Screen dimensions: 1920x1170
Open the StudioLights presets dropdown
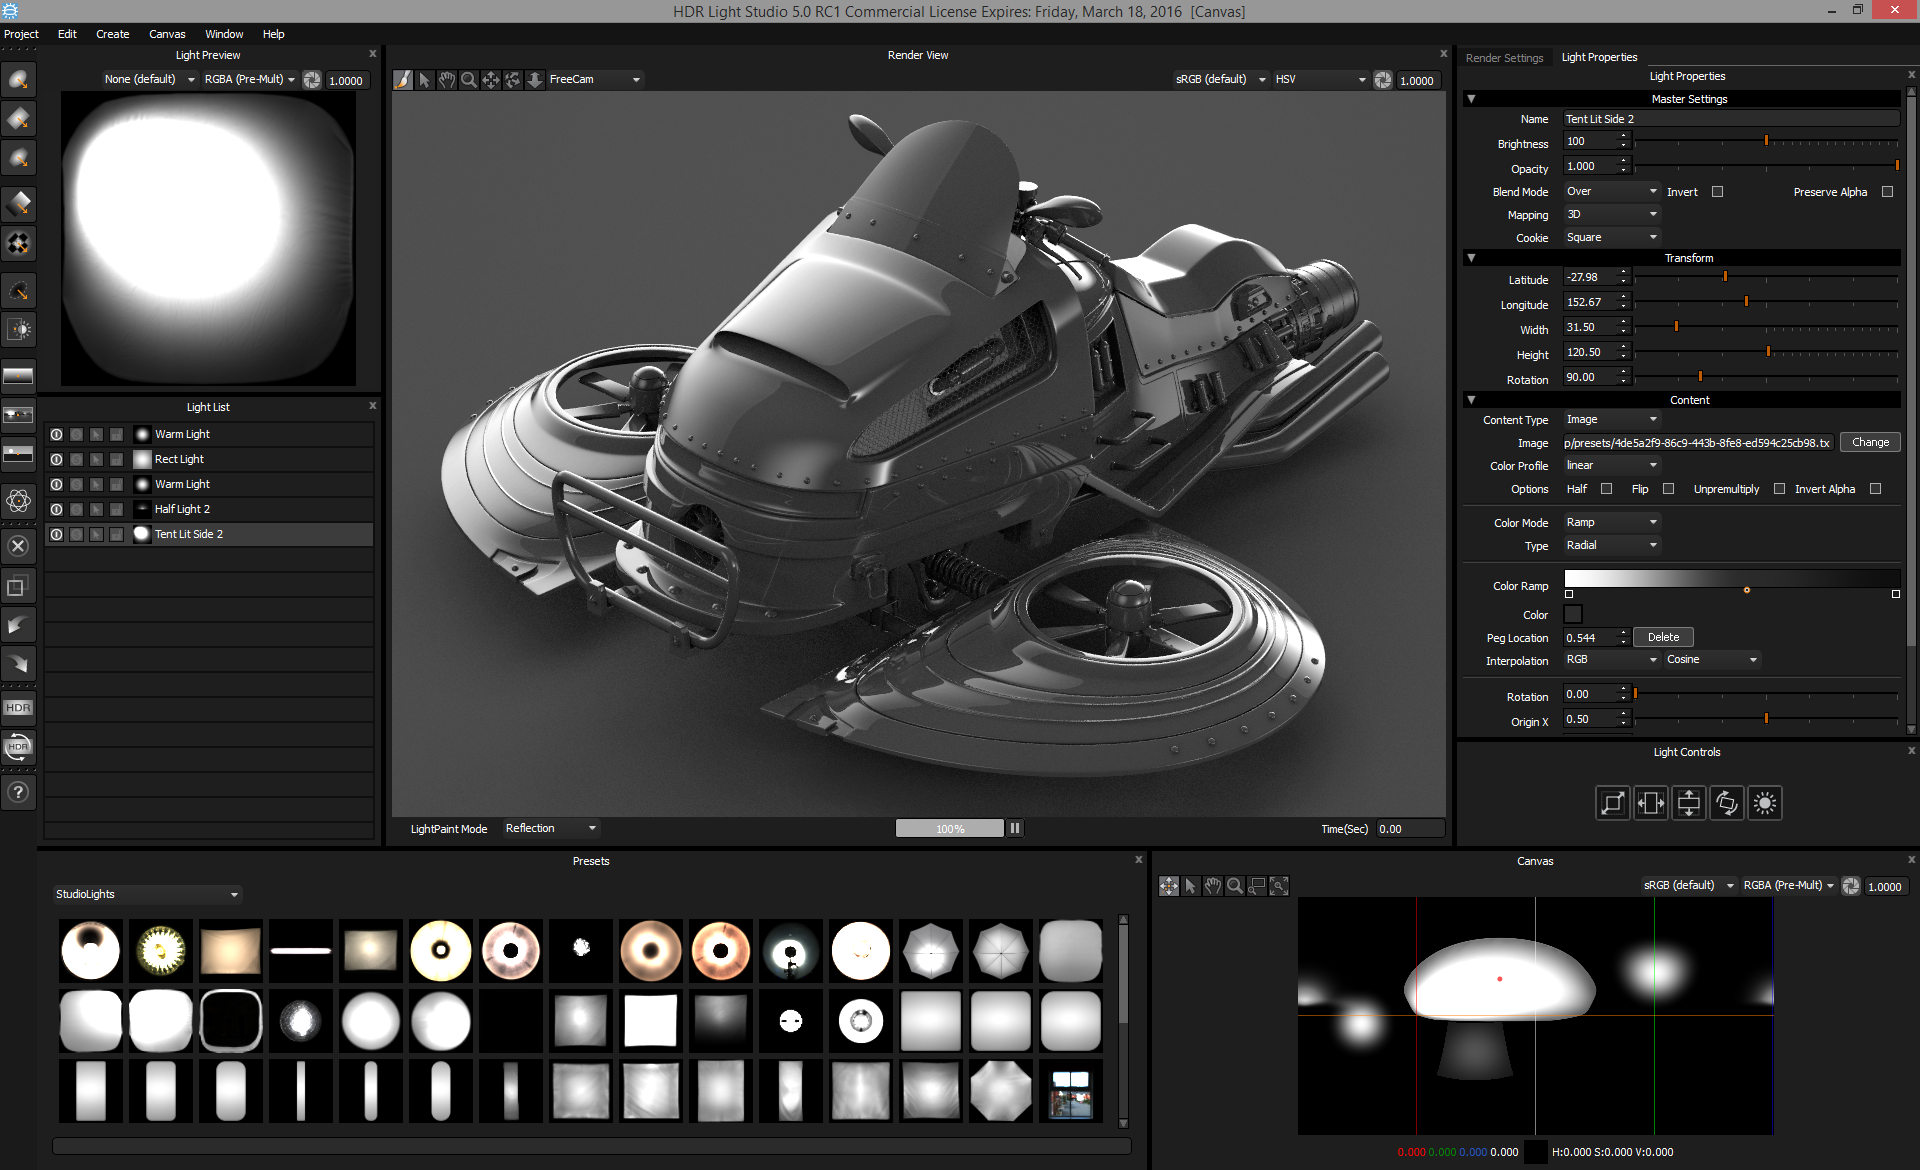click(x=147, y=894)
